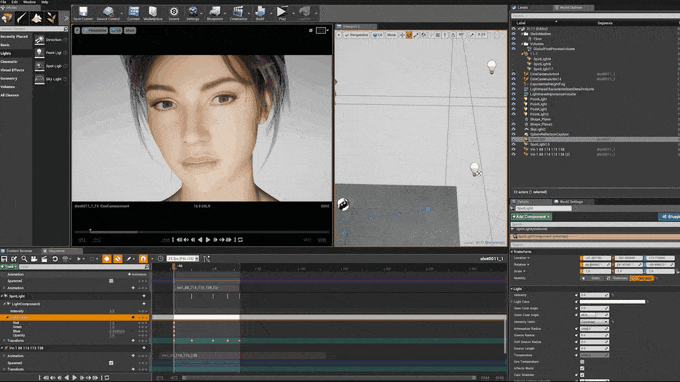Select the Paint mode brush icon
The image size is (680, 382).
22,18
